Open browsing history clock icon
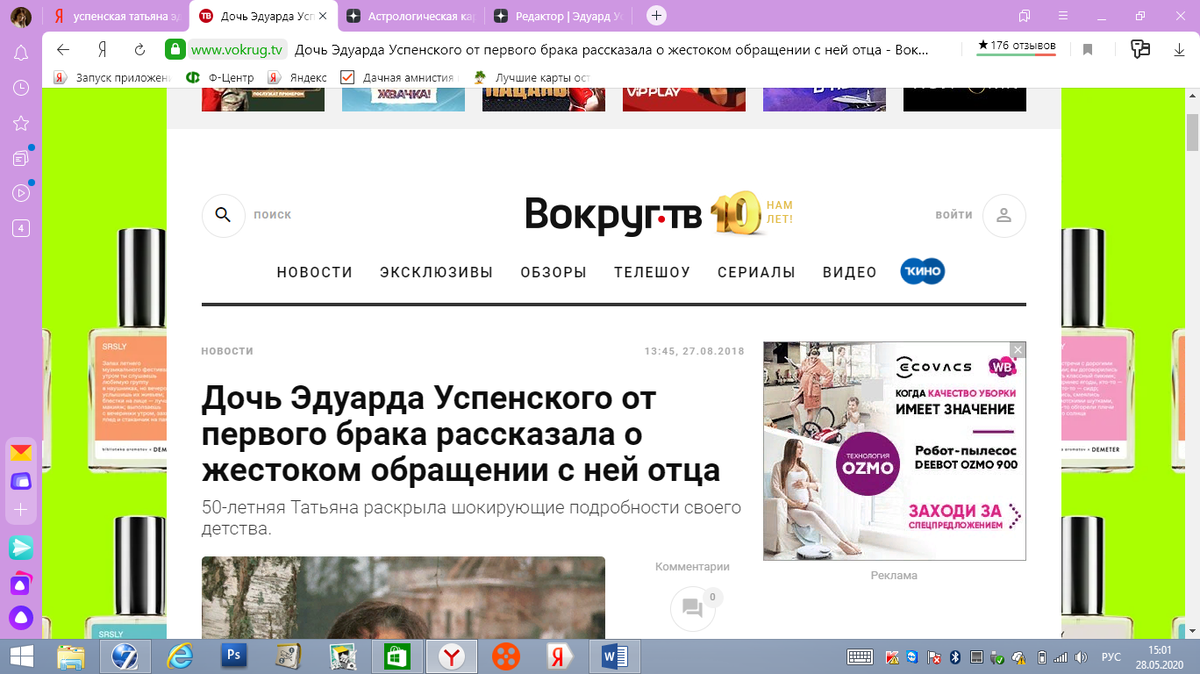This screenshot has height=674, width=1200. 20,88
